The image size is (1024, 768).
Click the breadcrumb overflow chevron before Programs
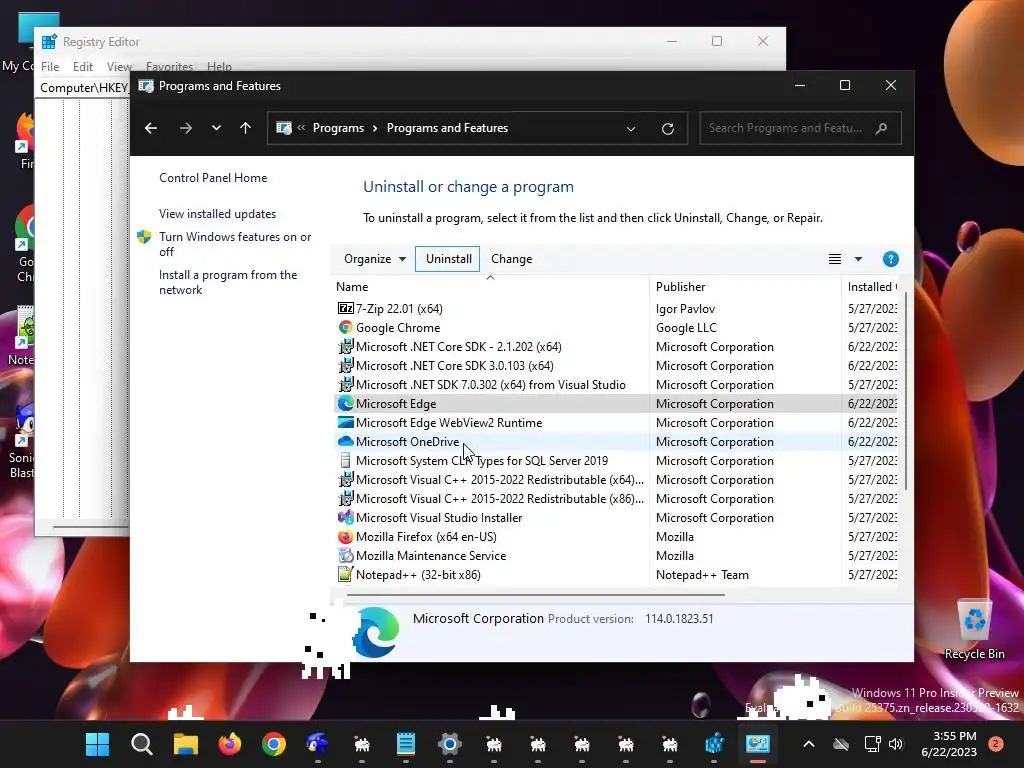301,128
